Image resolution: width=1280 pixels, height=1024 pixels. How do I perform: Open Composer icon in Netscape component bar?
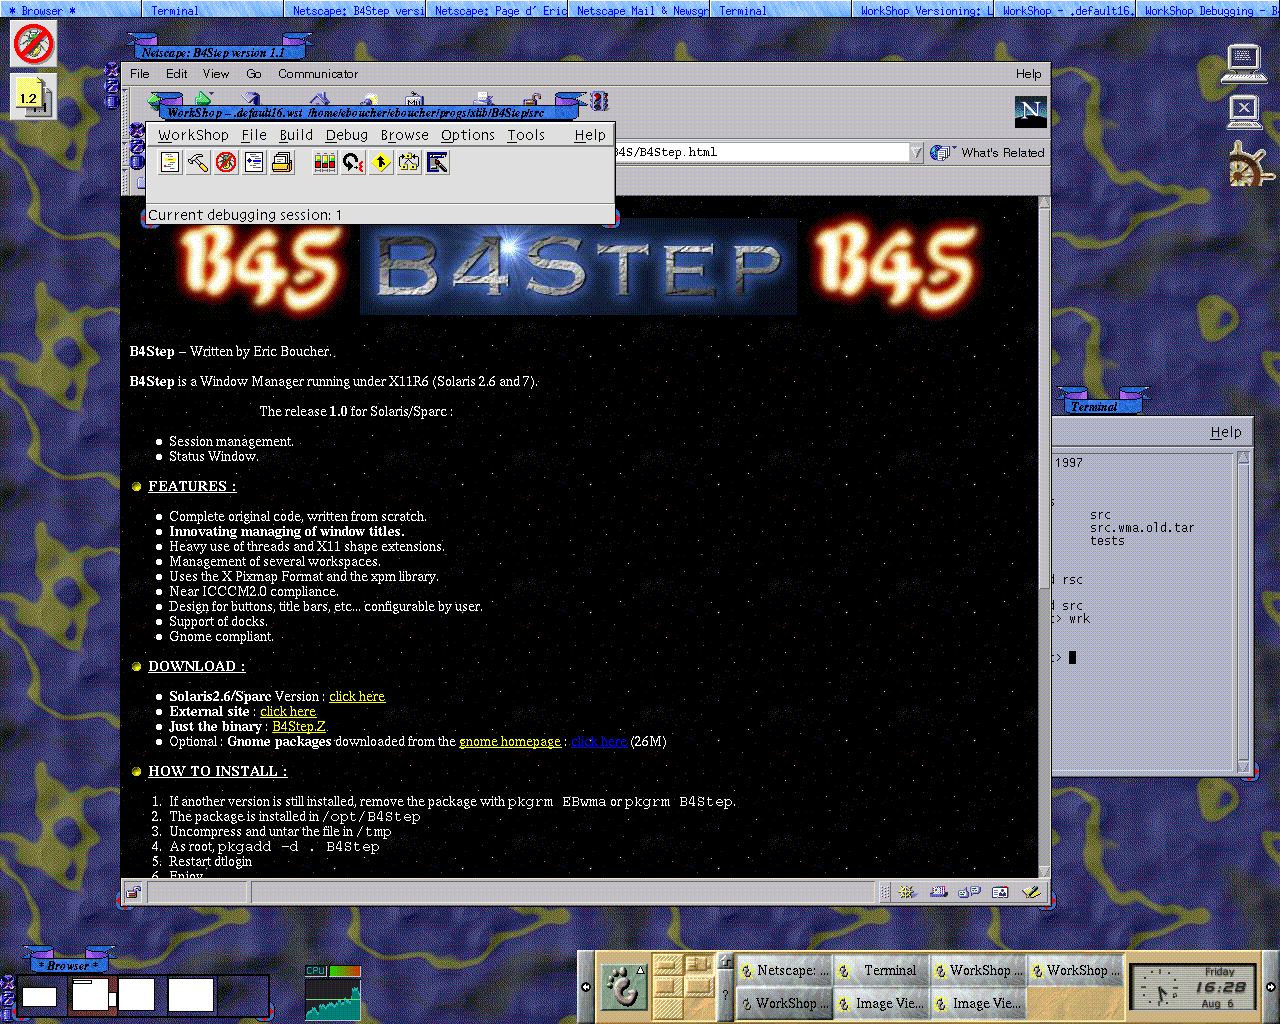click(x=1031, y=892)
